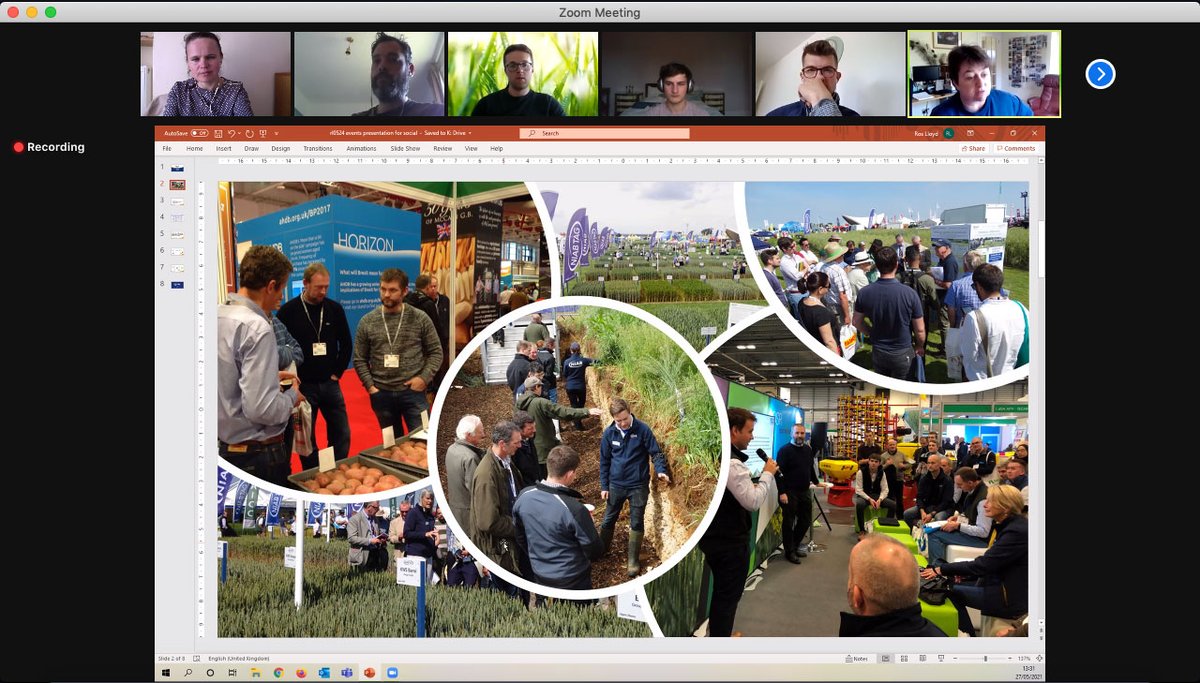The height and width of the screenshot is (683, 1200).
Task: Click the Windows taskbar search icon
Action: point(188,673)
